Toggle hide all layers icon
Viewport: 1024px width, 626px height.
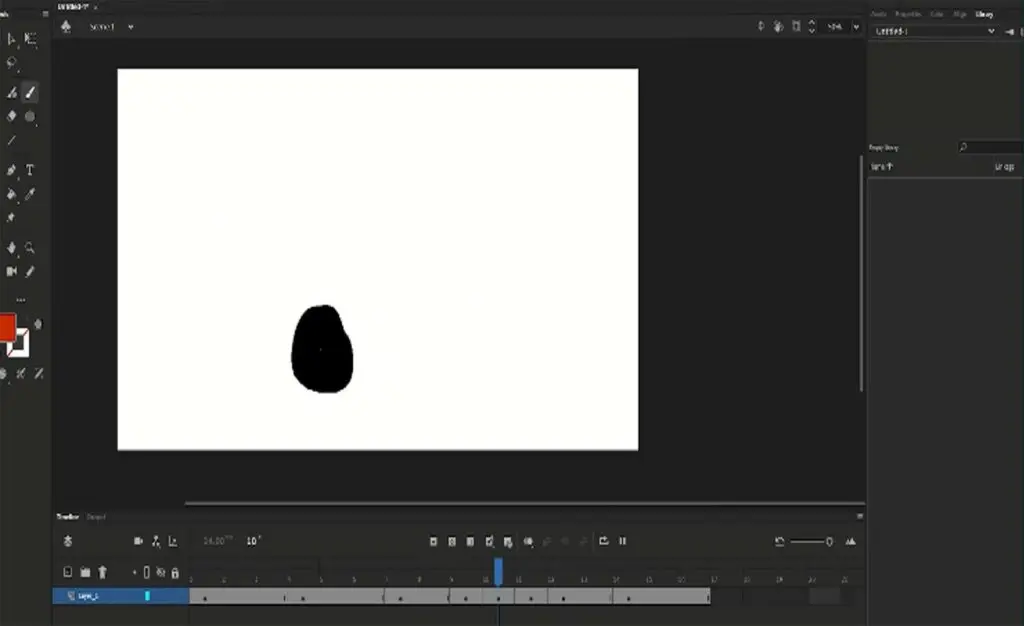click(x=161, y=572)
